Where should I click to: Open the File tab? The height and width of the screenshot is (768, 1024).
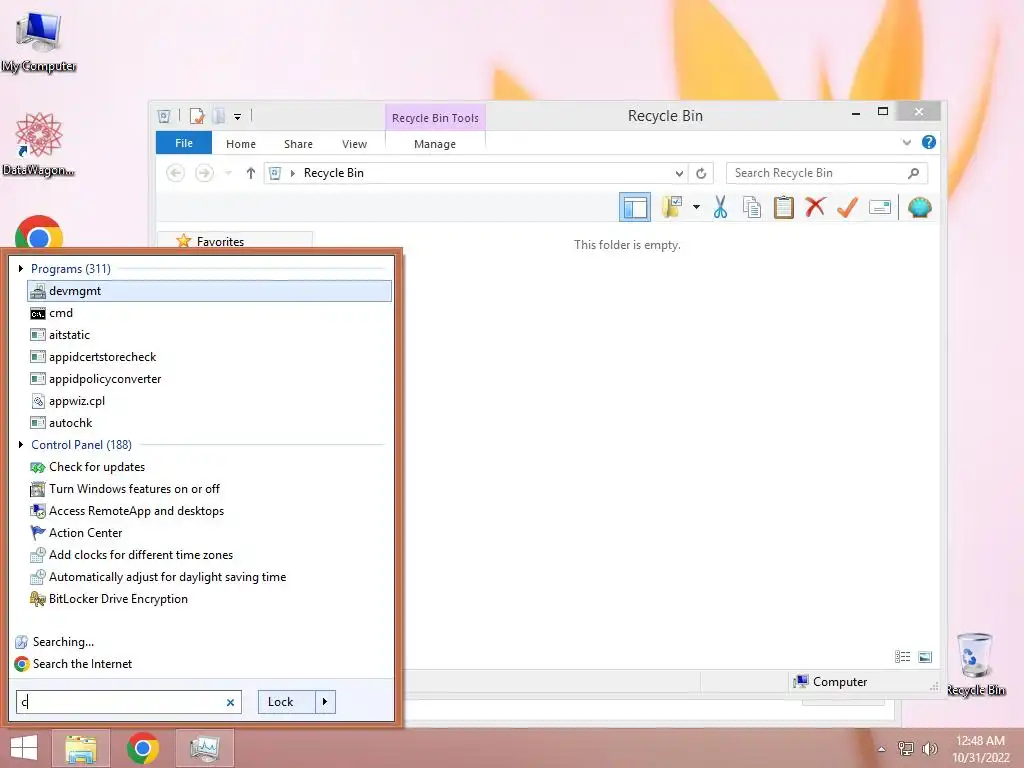(x=184, y=143)
